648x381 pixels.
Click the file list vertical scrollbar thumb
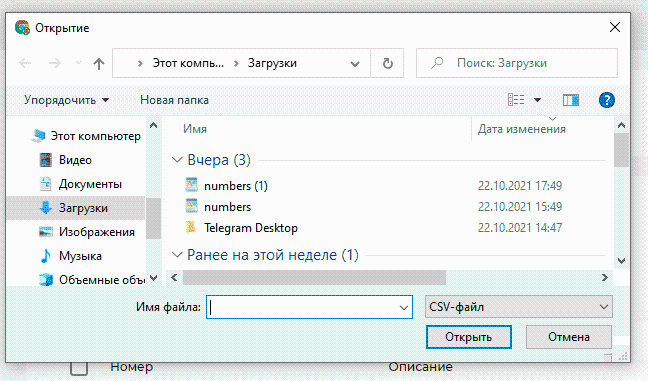[621, 150]
